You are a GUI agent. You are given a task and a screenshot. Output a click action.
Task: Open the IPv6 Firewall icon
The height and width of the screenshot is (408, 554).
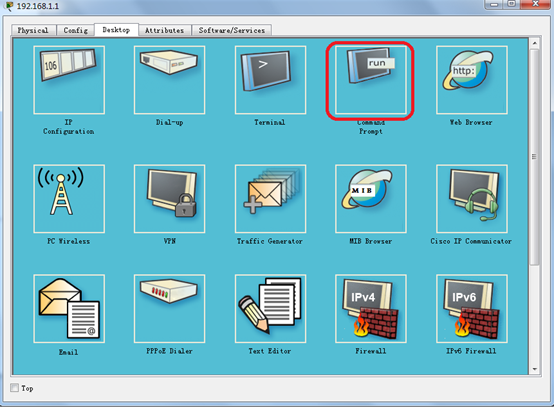[472, 308]
